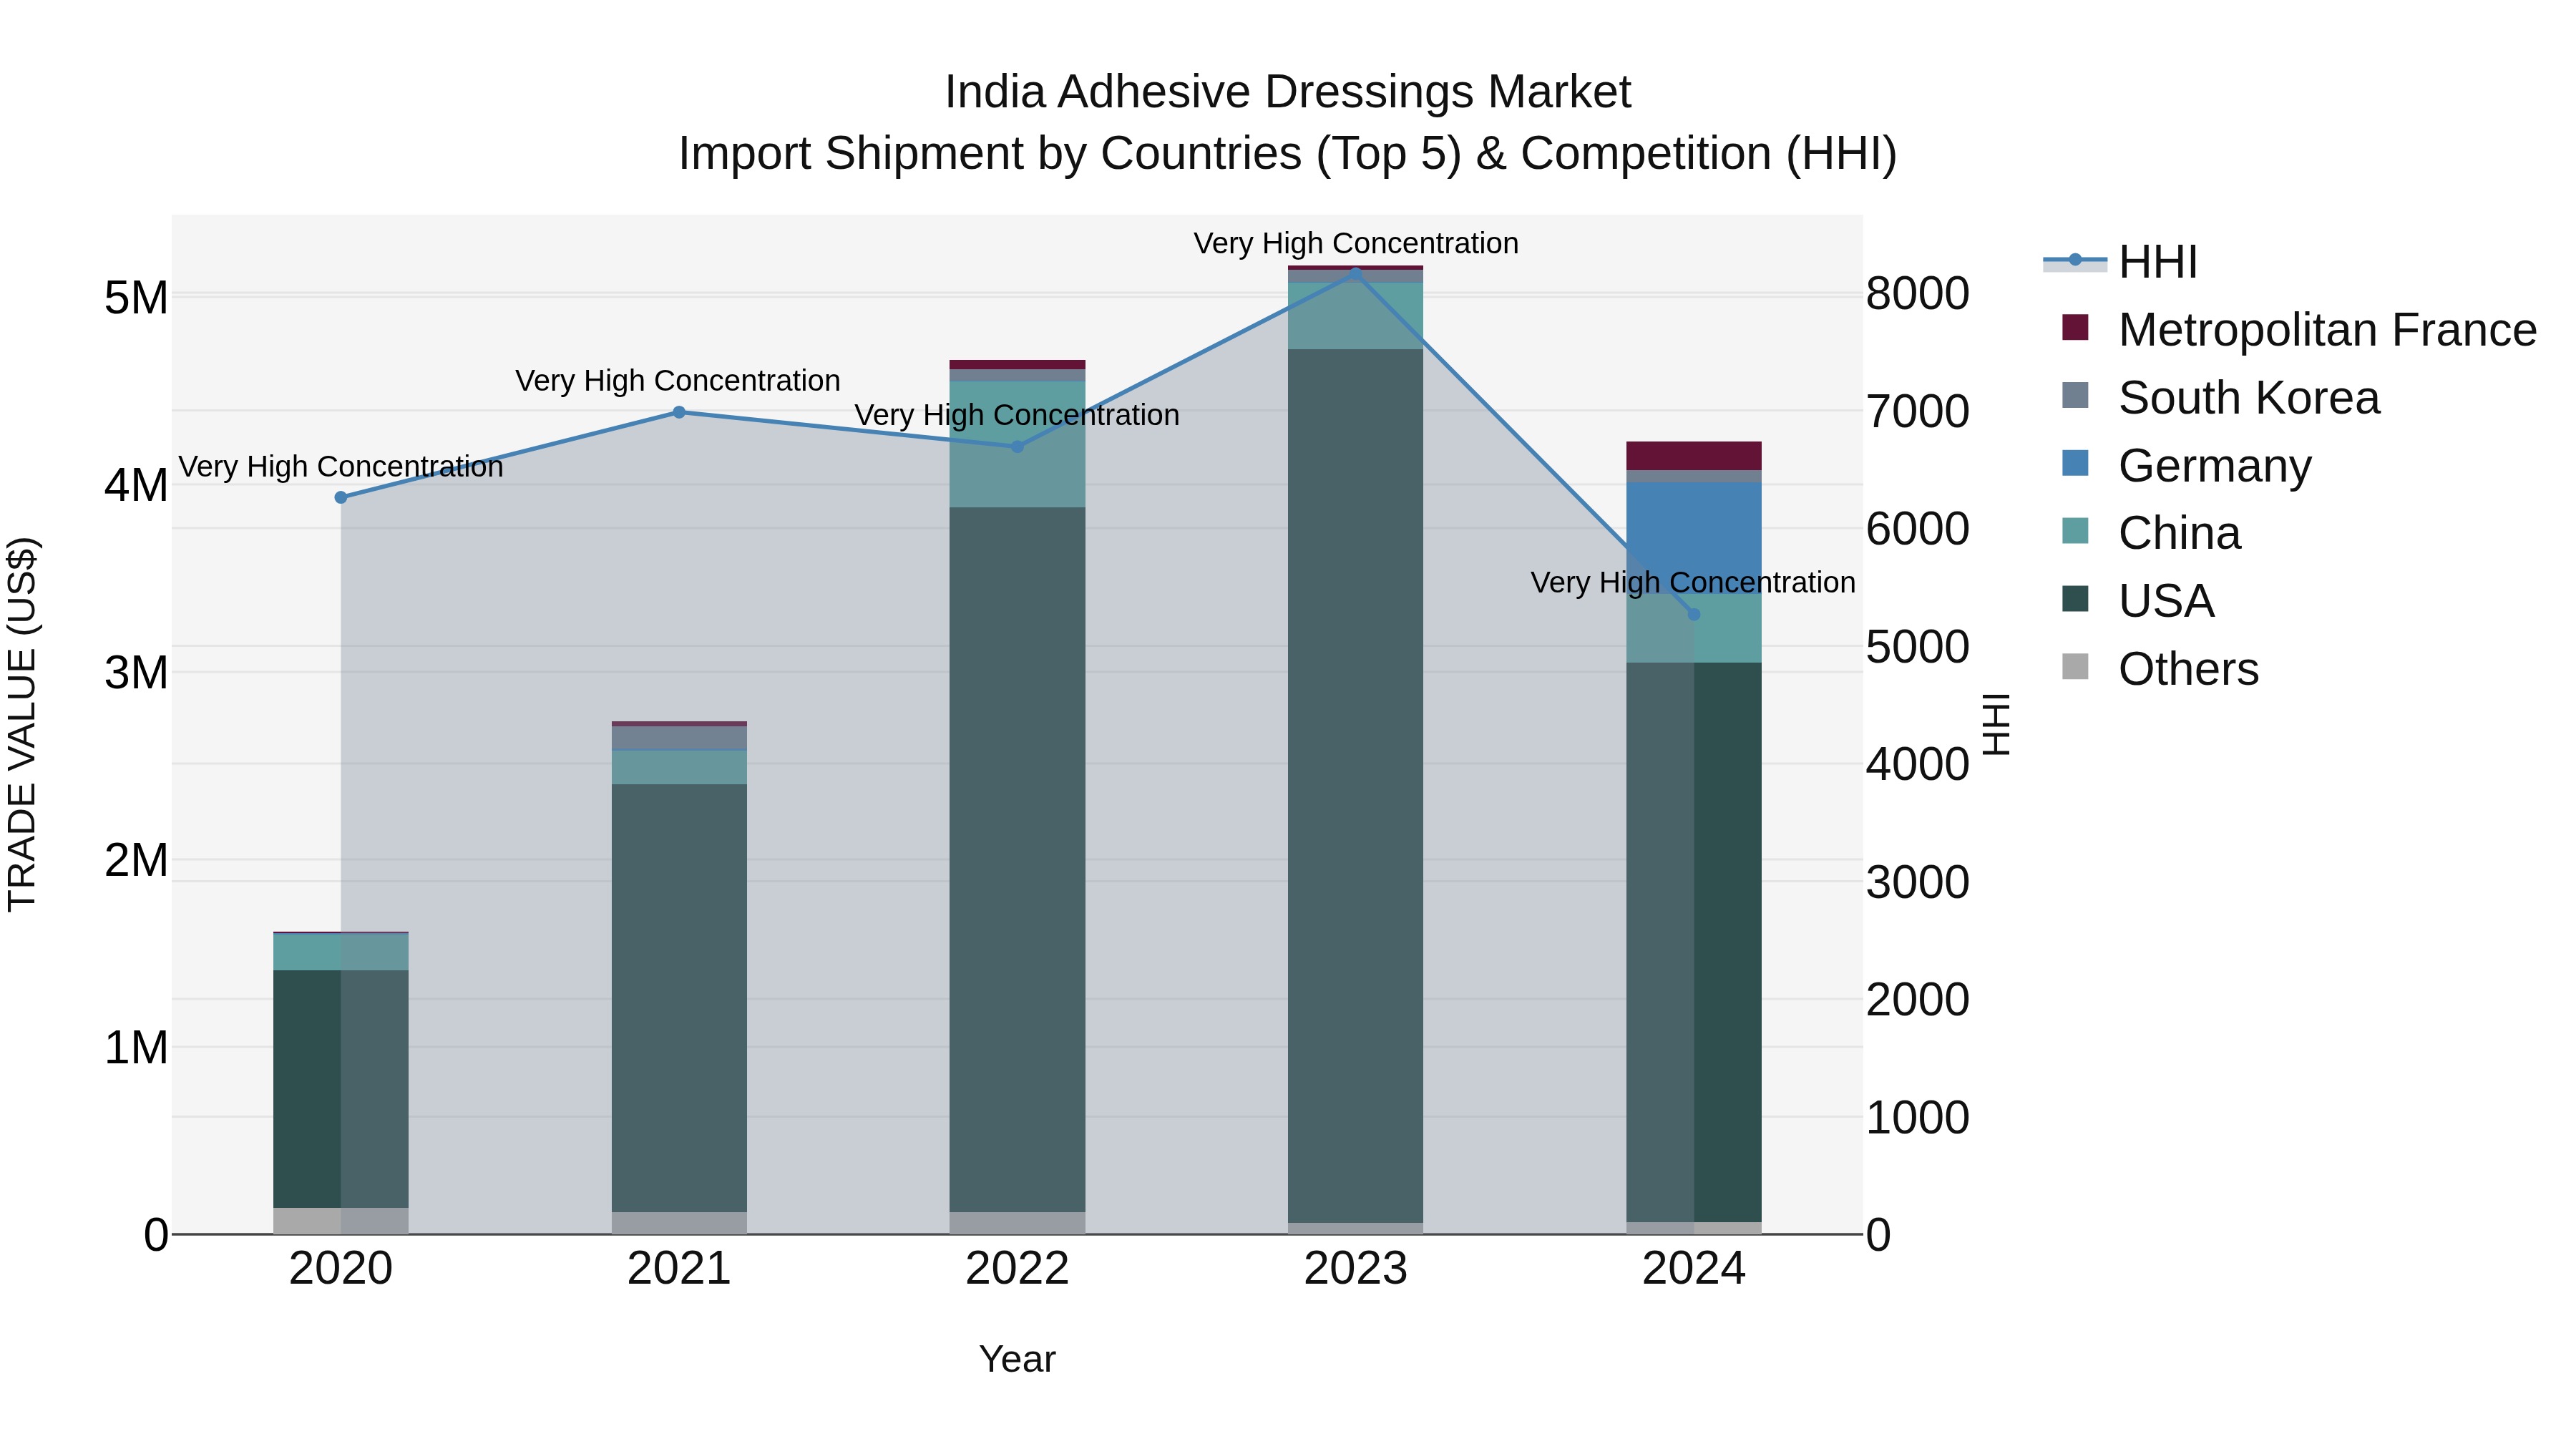Screen dimensions: 2576x1449
Task: Select the 2021 HHI data point
Action: pyautogui.click(x=679, y=412)
